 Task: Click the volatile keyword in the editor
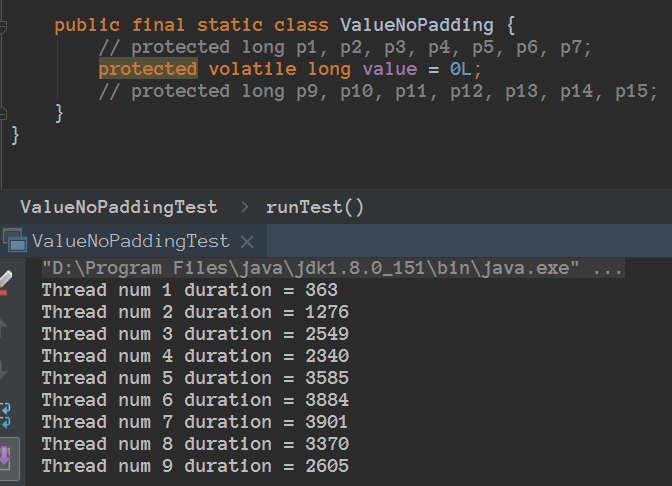click(x=252, y=68)
